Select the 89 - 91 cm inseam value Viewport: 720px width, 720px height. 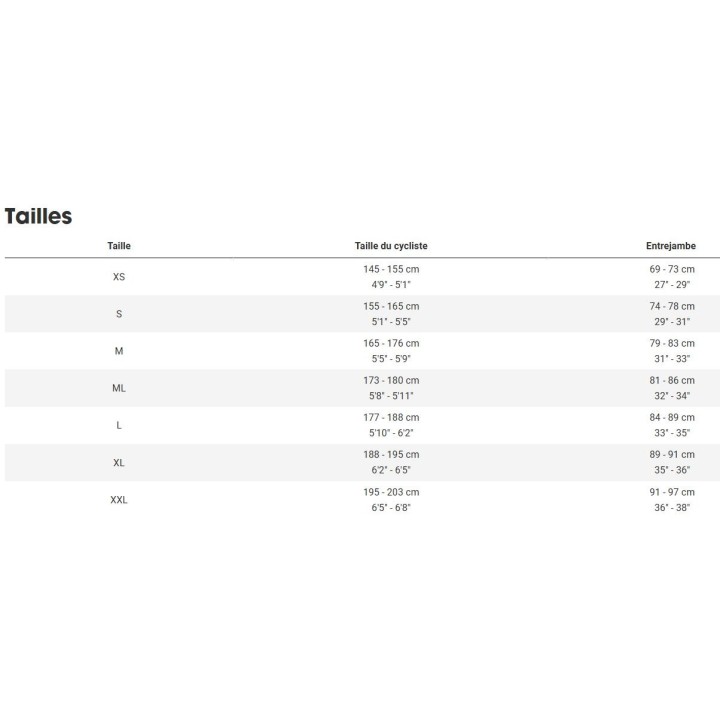coord(670,455)
